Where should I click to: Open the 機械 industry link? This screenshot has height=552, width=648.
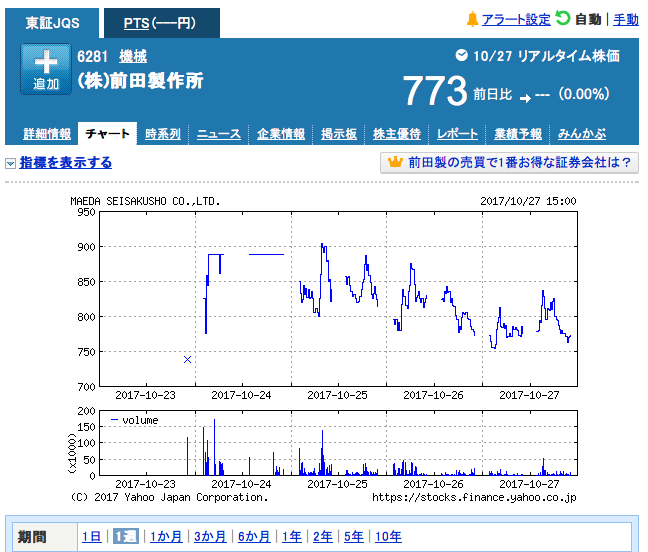(133, 56)
